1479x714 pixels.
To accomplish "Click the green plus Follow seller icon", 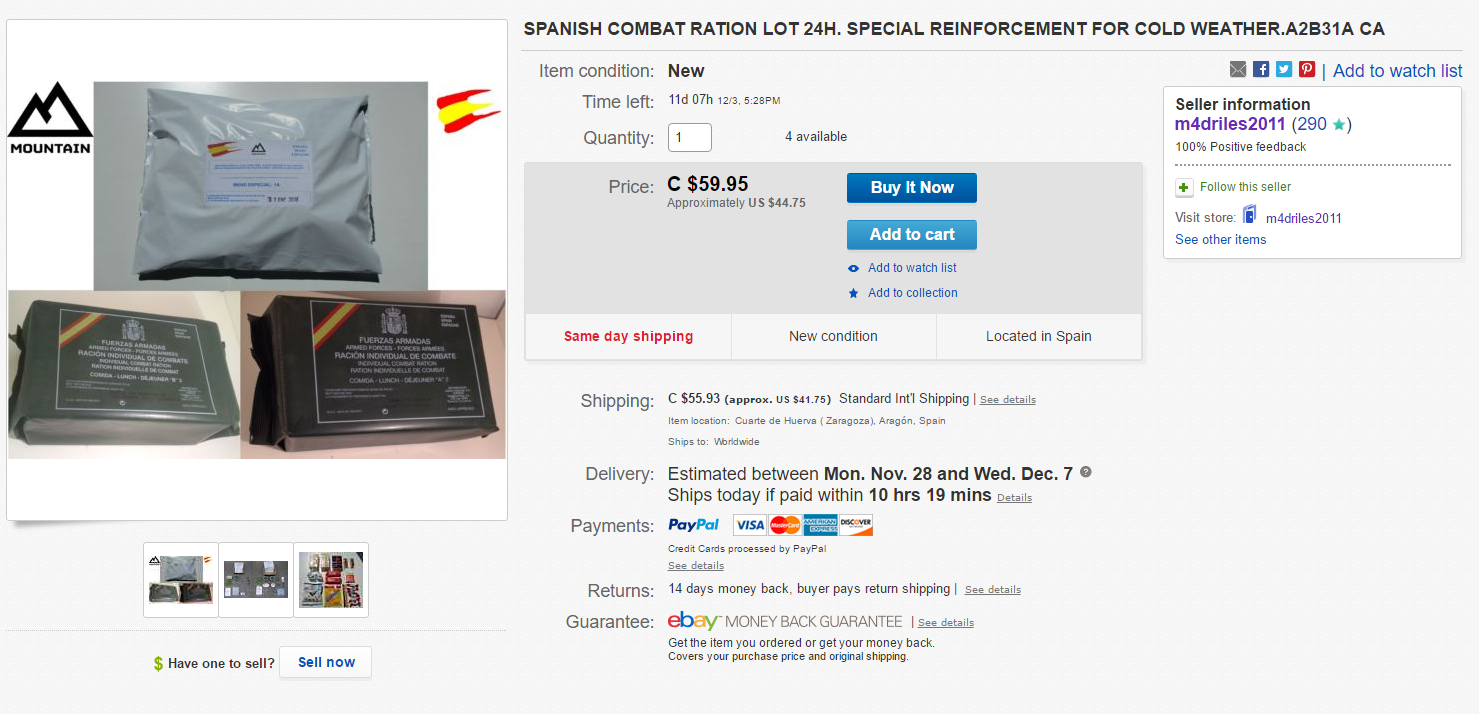I will (x=1184, y=187).
